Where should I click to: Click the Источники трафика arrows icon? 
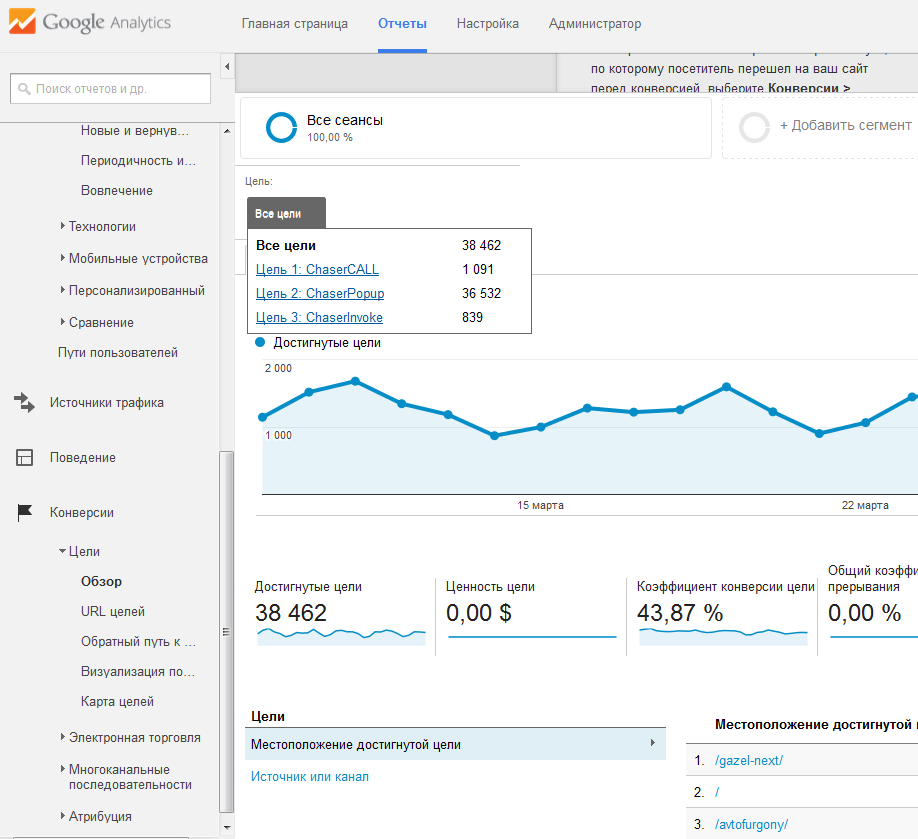click(24, 402)
